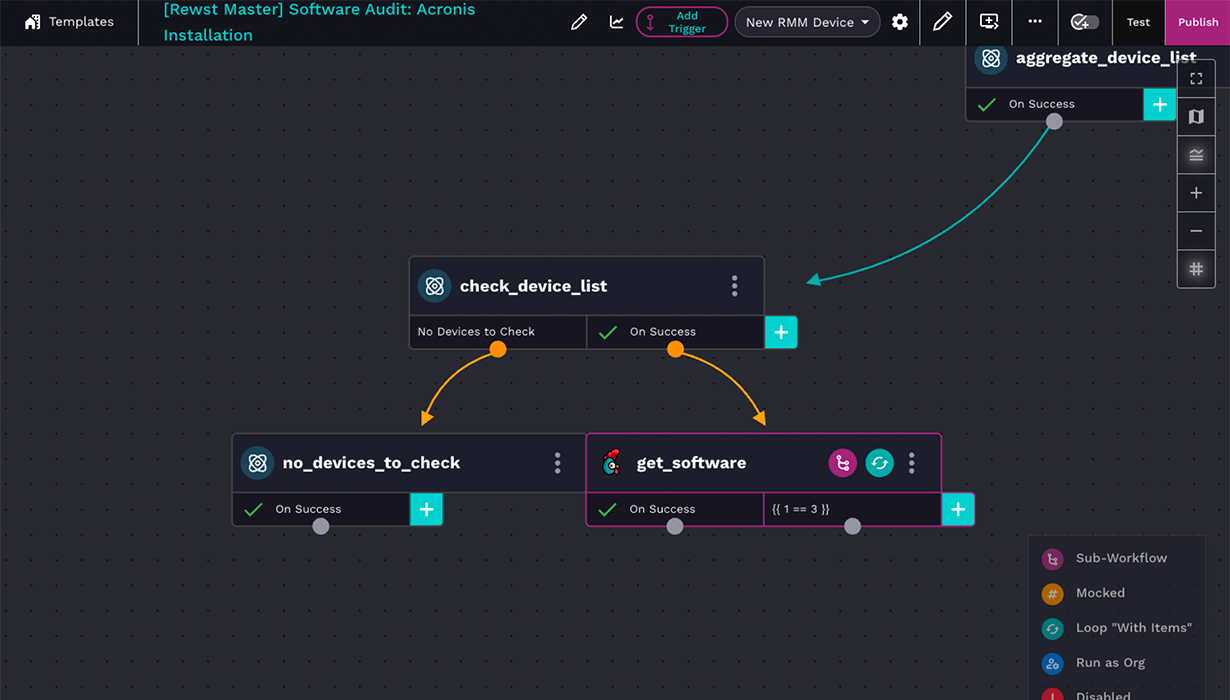Add a transition from aggregate_device_list On Success
The image size is (1230, 700).
(x=1160, y=104)
